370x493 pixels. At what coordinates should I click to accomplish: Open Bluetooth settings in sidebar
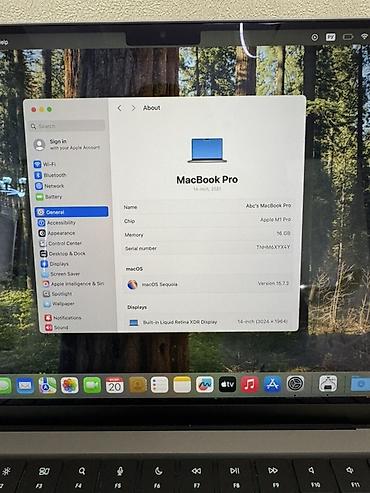coord(51,175)
